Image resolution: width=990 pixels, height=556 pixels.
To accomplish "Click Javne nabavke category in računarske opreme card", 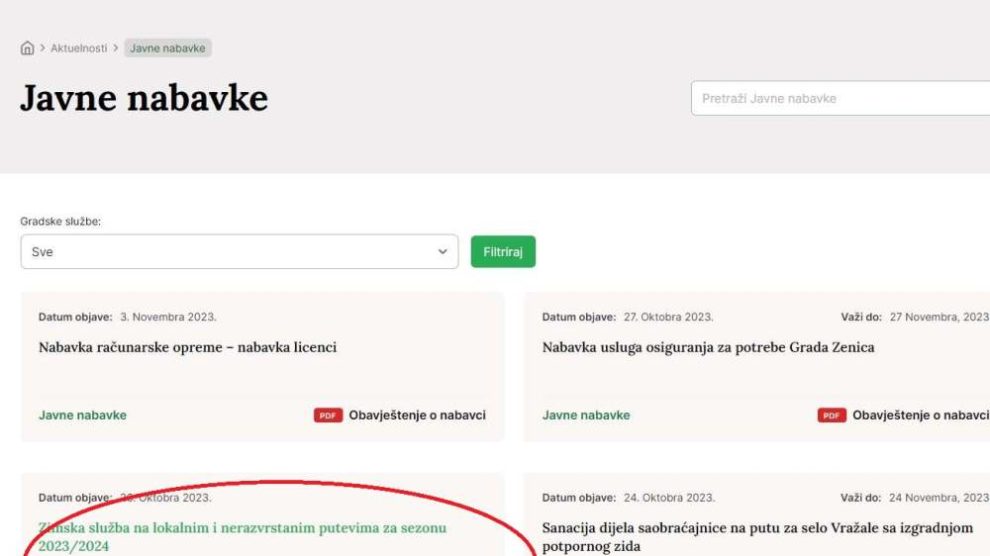I will point(82,415).
